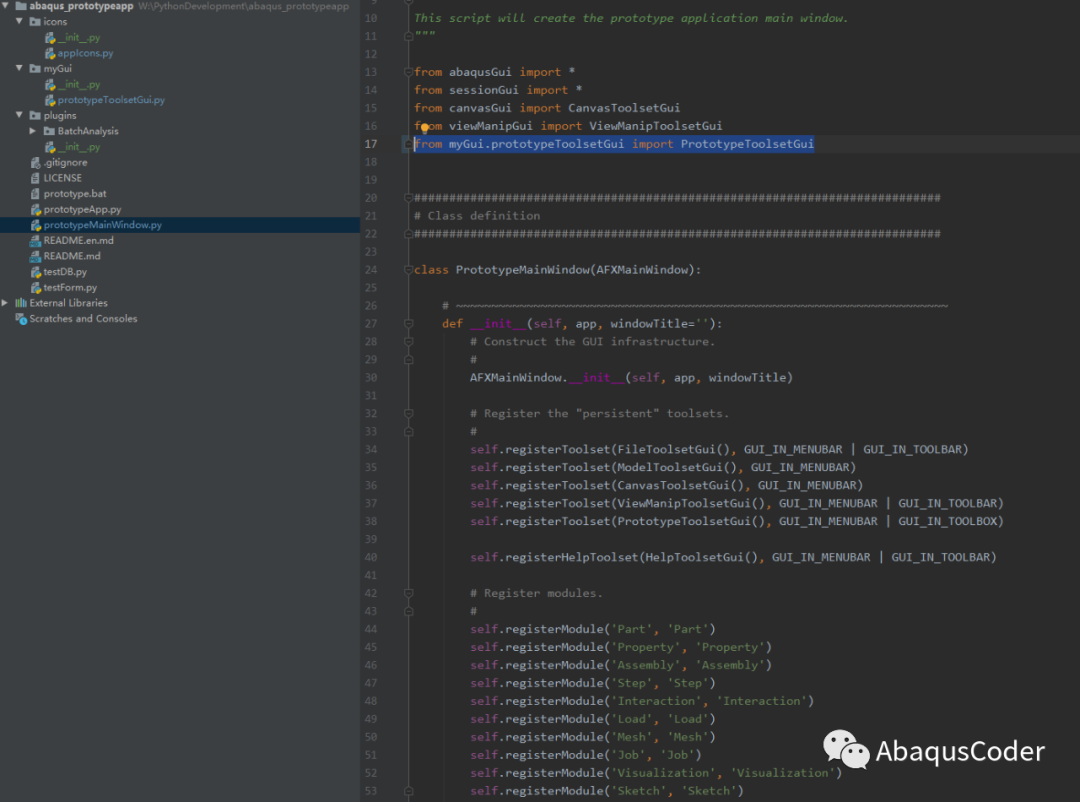Collapse the plugins folder arrow
The width and height of the screenshot is (1080, 802).
pyautogui.click(x=19, y=115)
